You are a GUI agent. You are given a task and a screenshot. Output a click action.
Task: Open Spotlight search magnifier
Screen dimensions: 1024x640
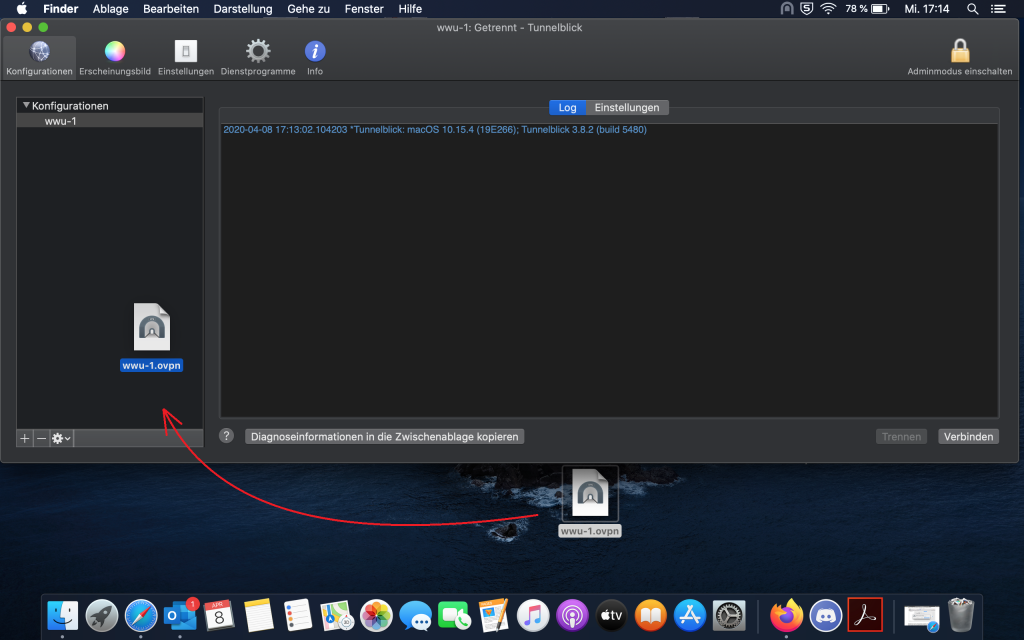(972, 8)
